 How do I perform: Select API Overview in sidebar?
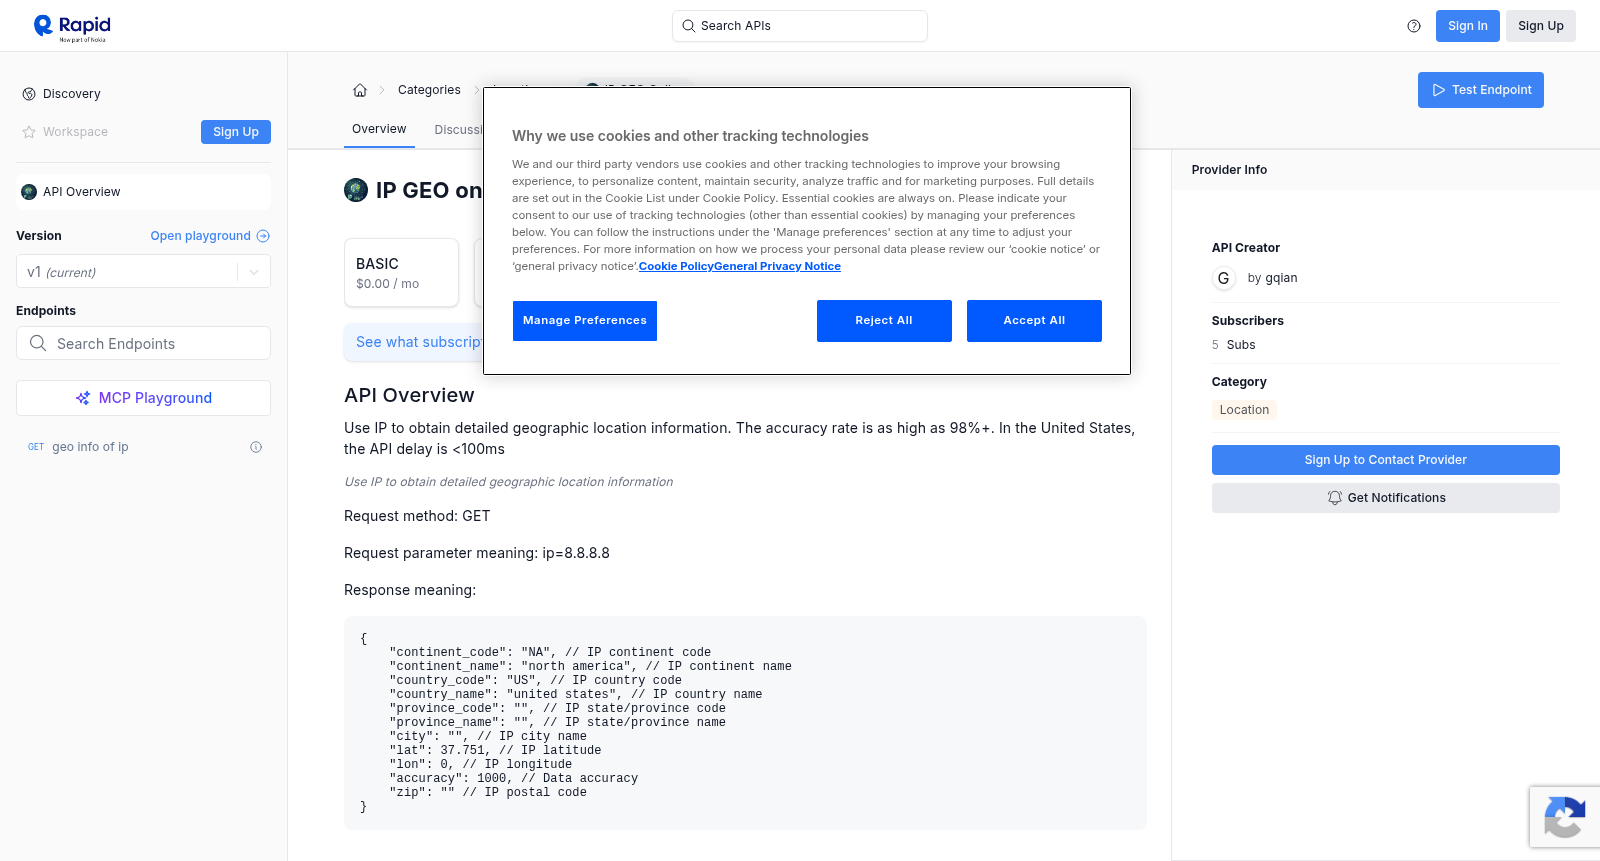143,192
